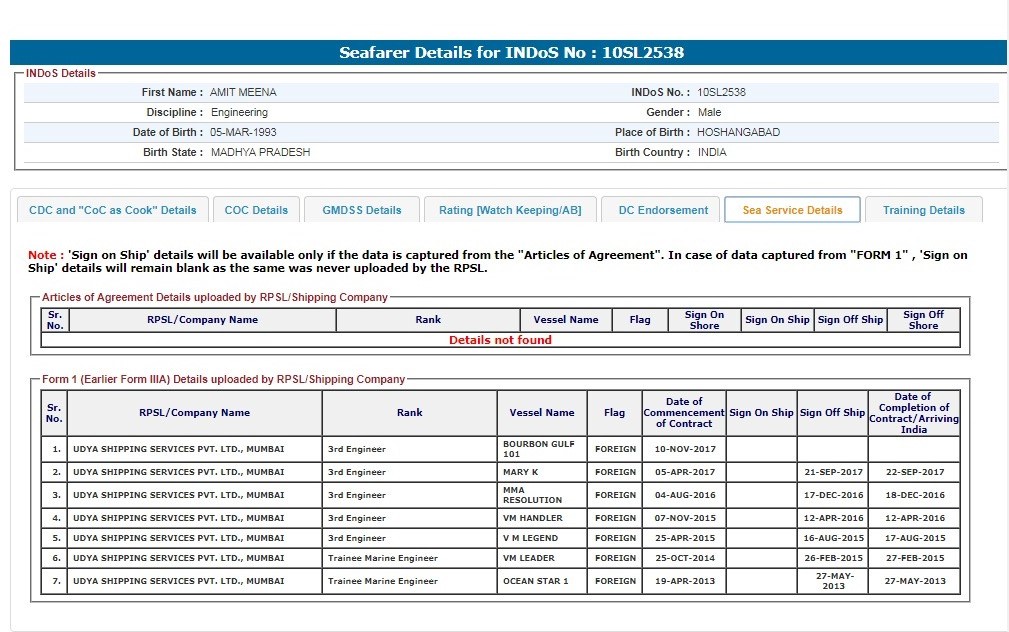Image resolution: width=1009 pixels, height=632 pixels.
Task: Click the Sign On Shore column header
Action: pos(704,320)
